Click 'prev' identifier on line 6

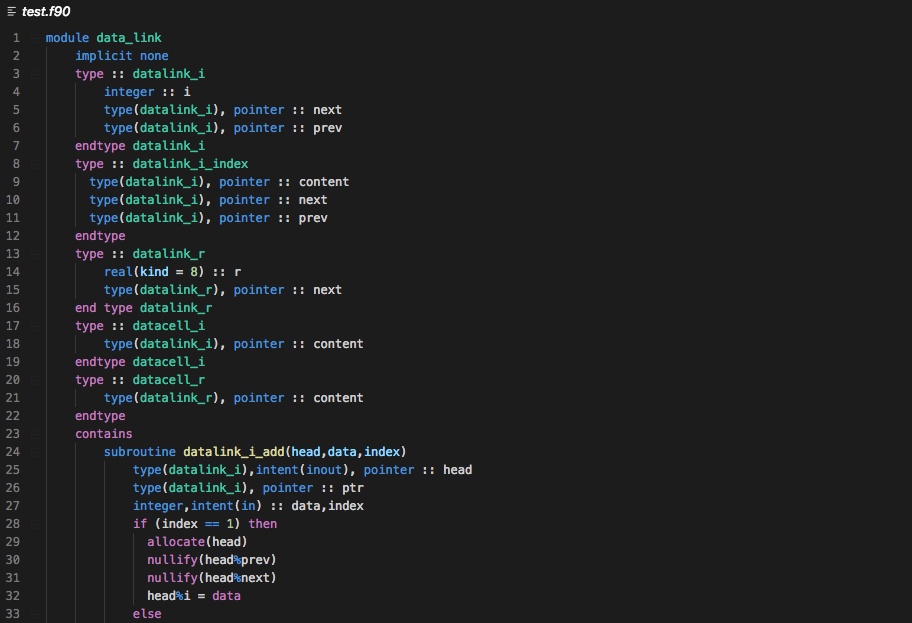(x=327, y=128)
